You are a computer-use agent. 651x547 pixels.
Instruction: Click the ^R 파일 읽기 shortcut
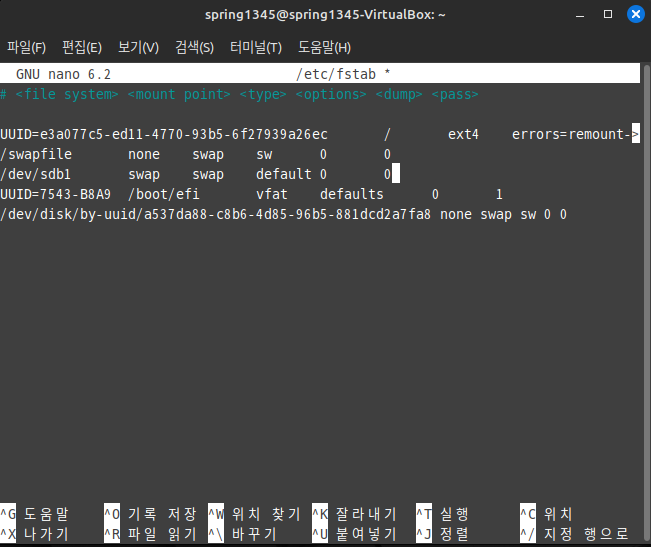(x=150, y=534)
